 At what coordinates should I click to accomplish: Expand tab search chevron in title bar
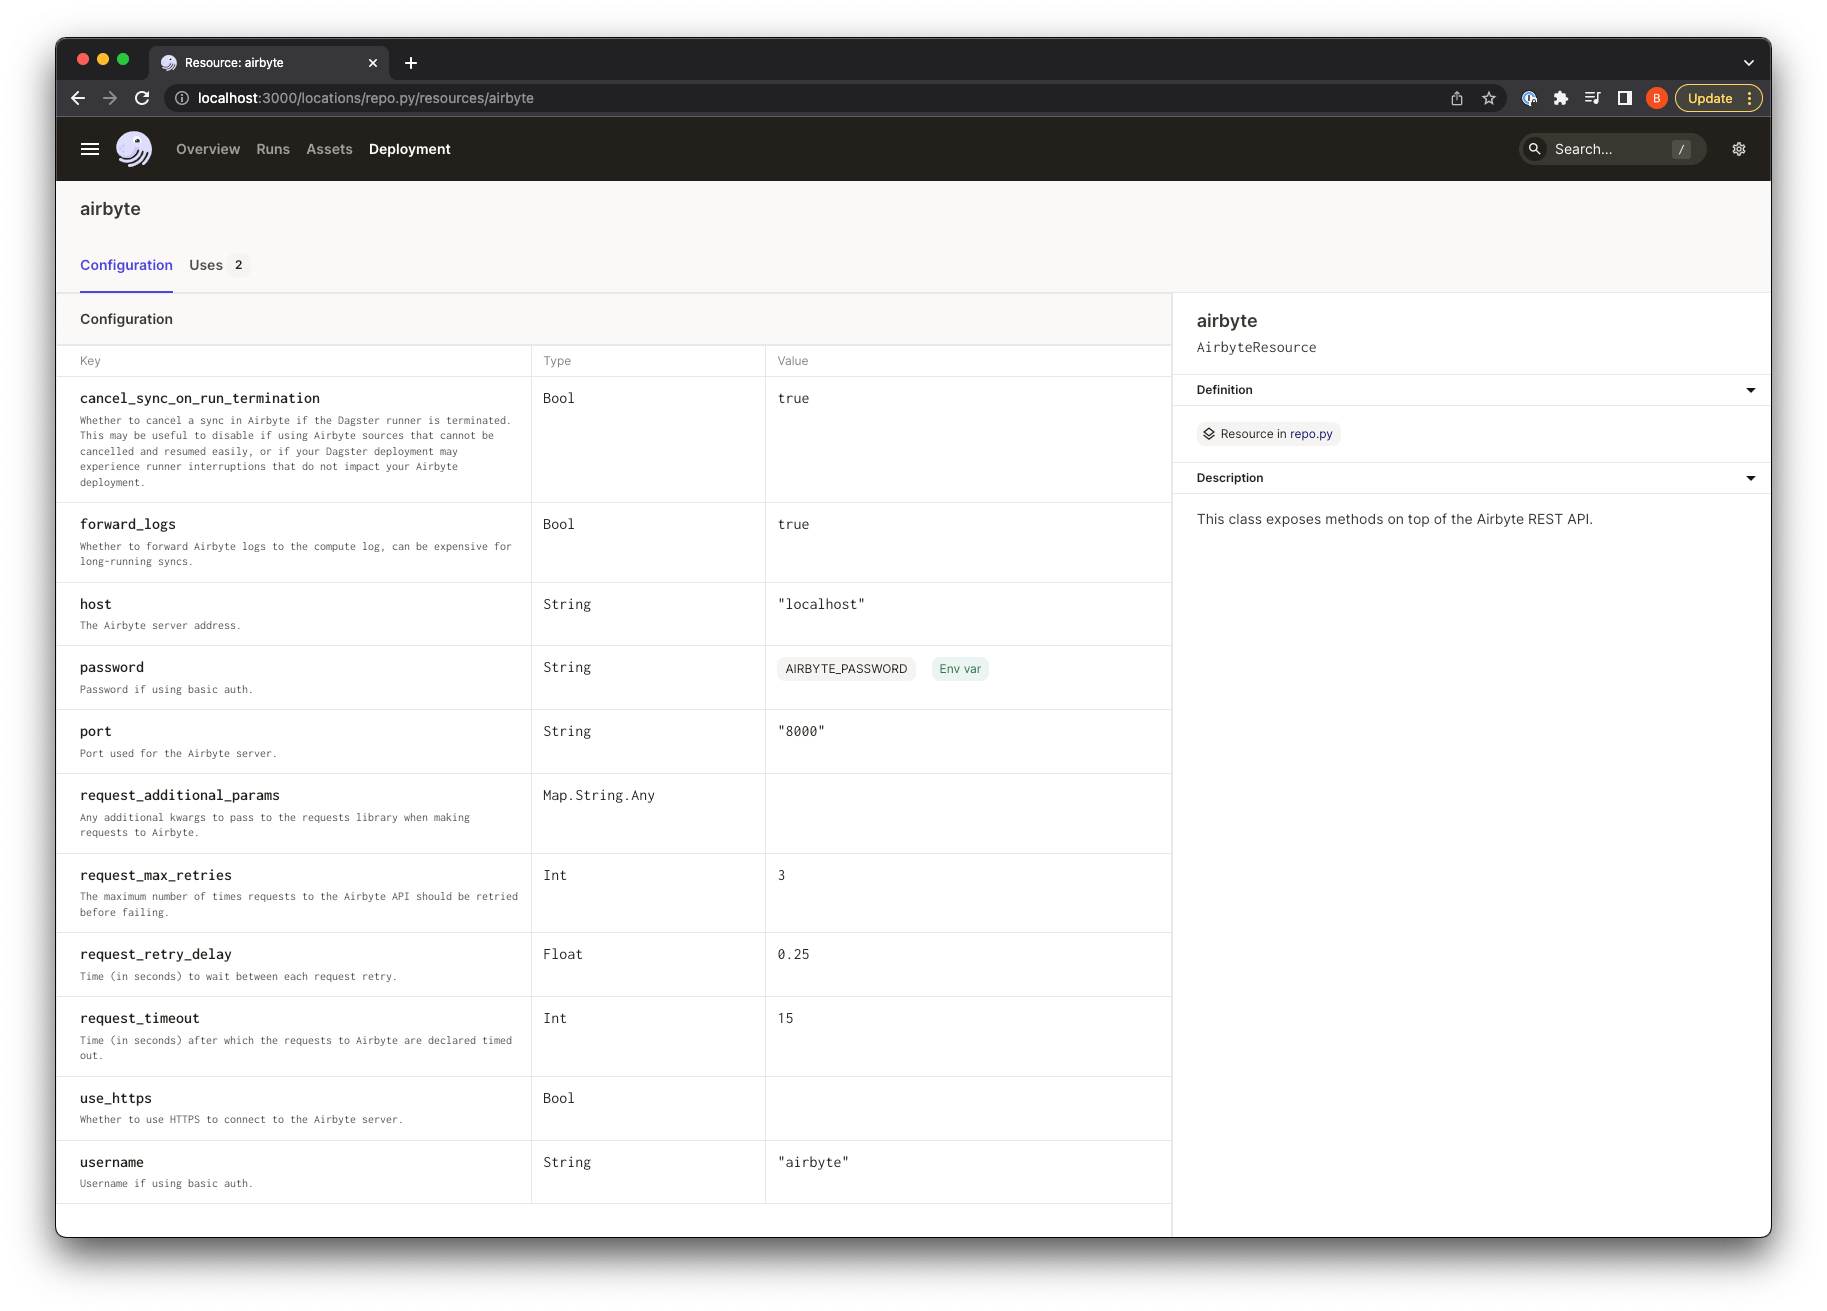(1749, 63)
